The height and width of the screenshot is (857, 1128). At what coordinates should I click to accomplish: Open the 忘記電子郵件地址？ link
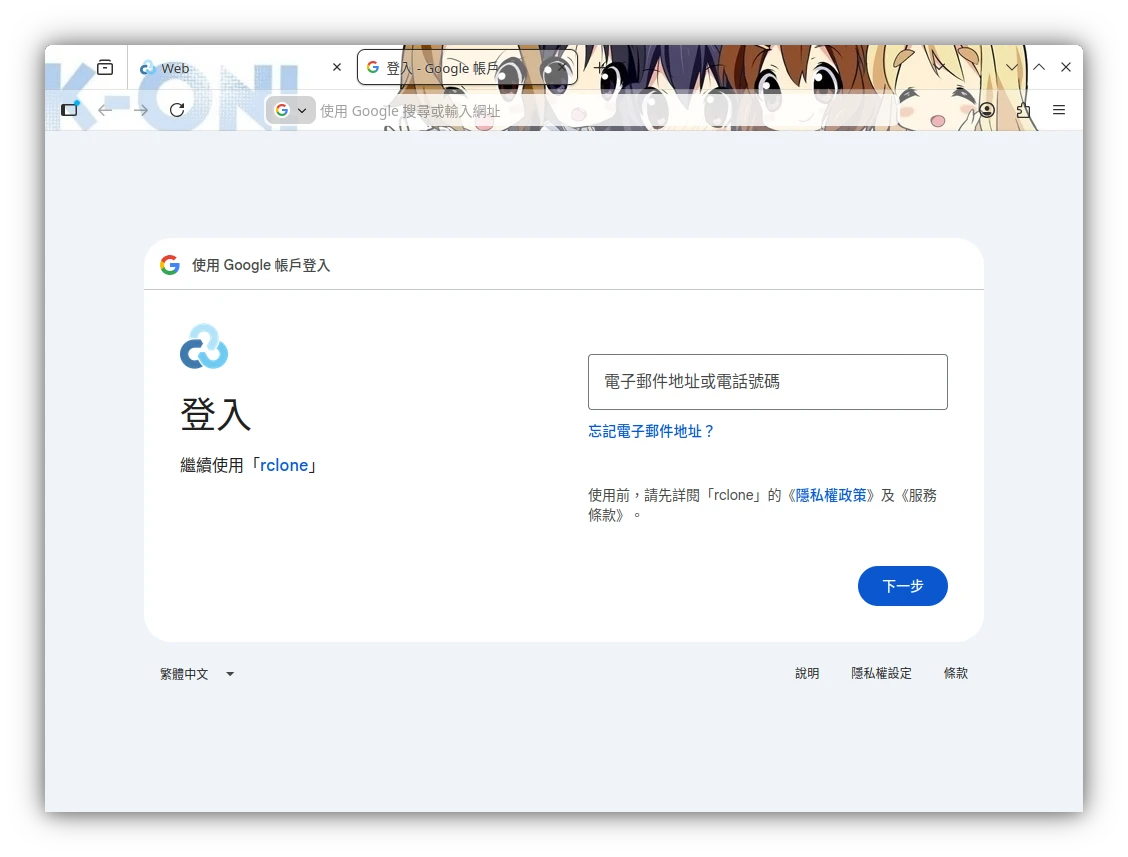click(x=650, y=431)
